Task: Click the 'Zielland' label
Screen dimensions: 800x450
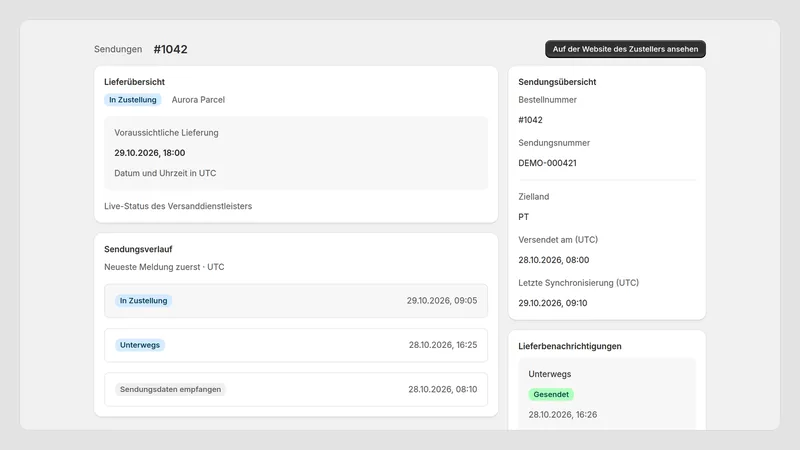Action: coord(534,196)
